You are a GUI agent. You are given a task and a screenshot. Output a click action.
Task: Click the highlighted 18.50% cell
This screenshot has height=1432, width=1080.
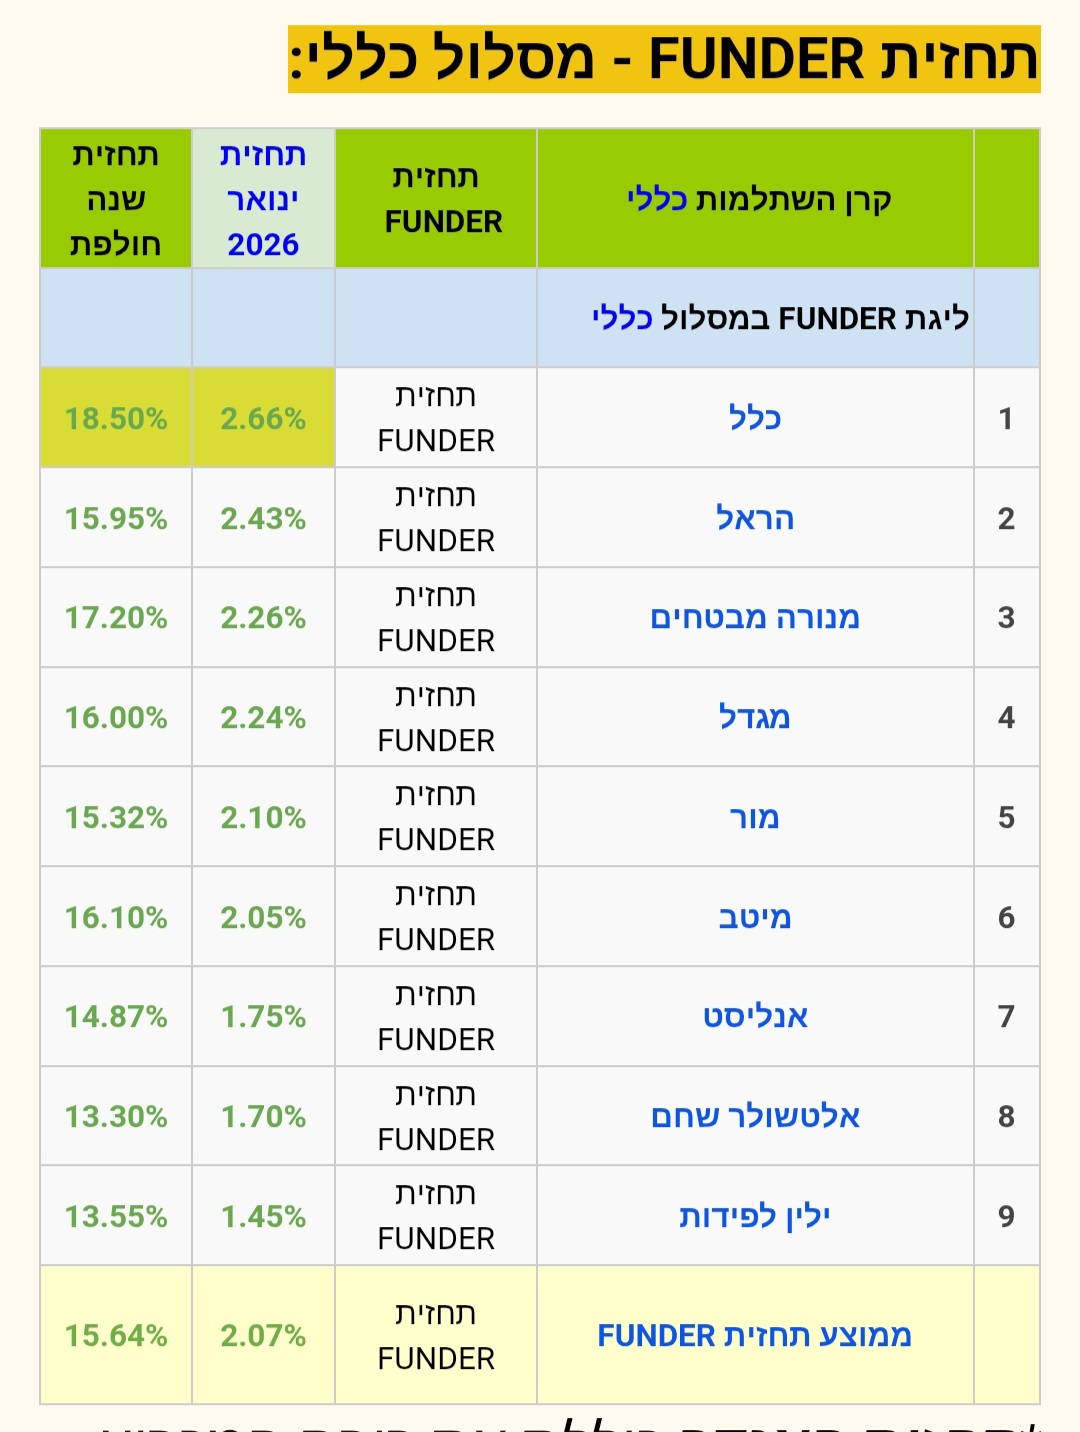(116, 418)
